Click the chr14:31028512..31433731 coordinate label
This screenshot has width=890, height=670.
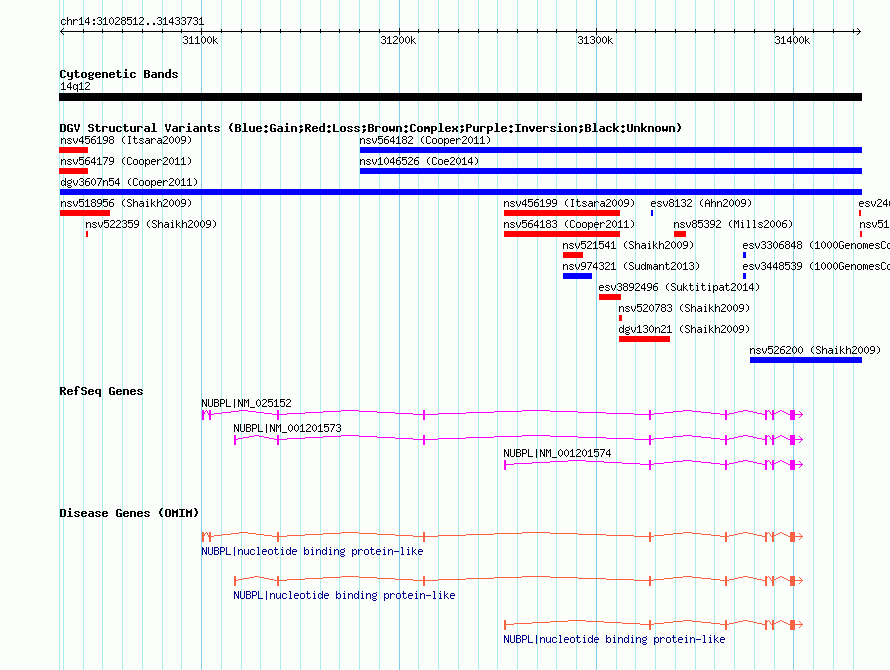pos(132,21)
